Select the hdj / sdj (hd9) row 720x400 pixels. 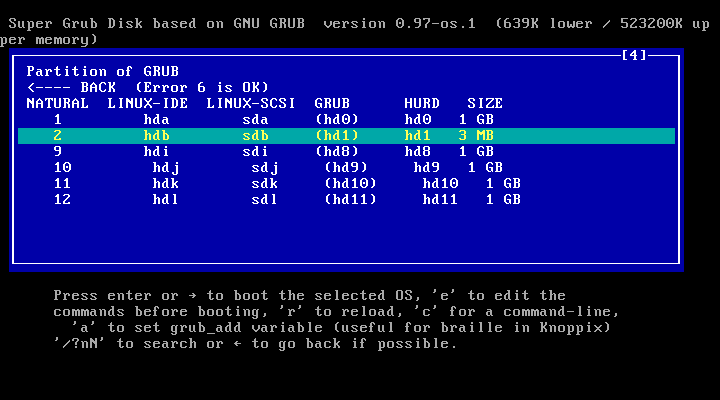346,168
